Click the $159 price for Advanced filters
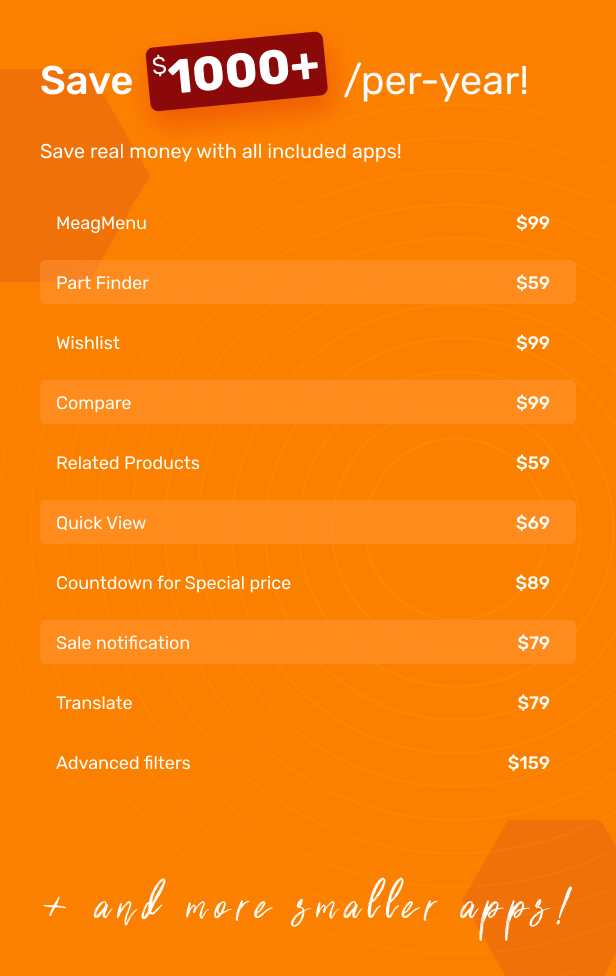The width and height of the screenshot is (616, 976). coord(528,762)
